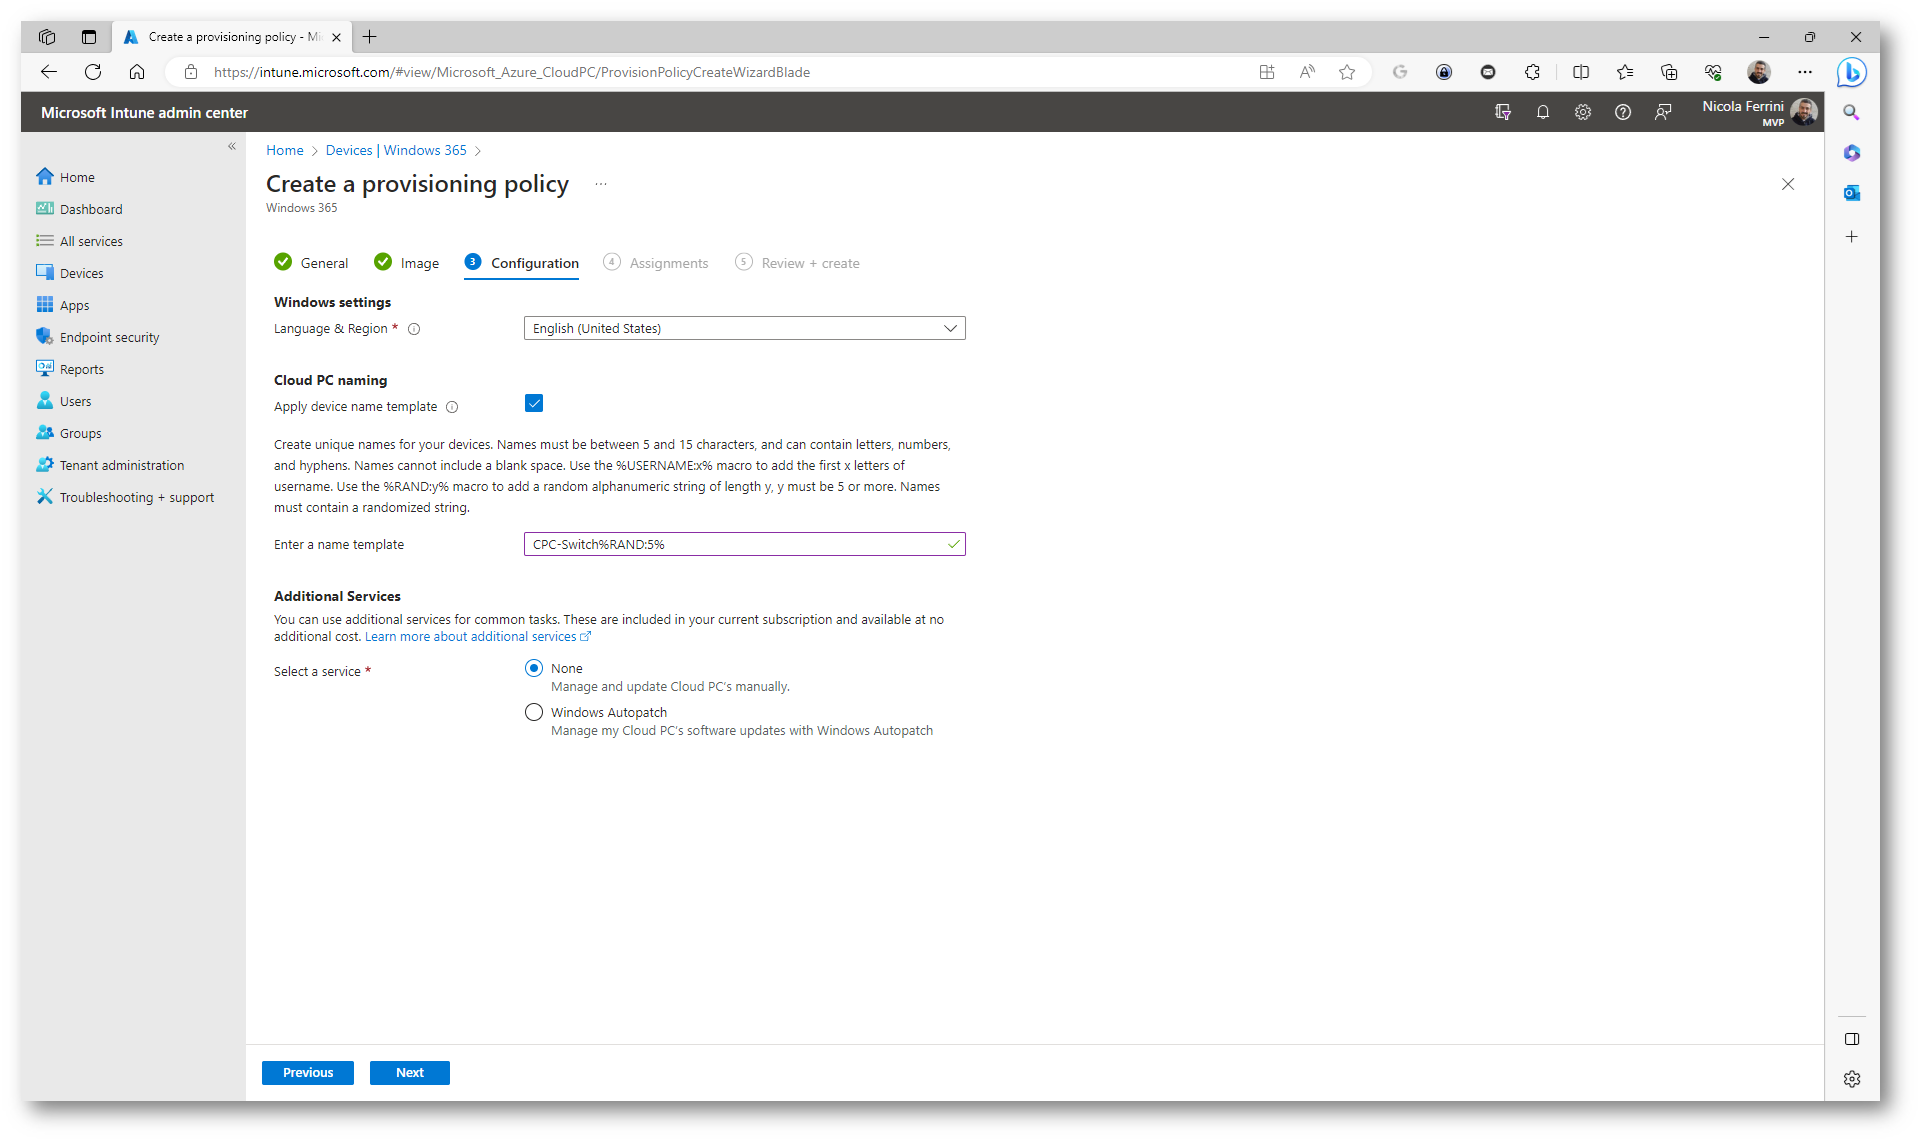Open Outlook in Edge sidebar
Image resolution: width=1922 pixels, height=1143 pixels.
[x=1852, y=193]
